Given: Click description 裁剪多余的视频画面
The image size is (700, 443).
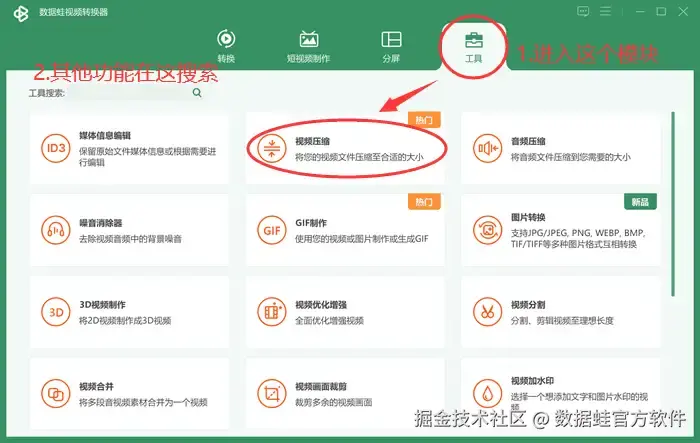Looking at the screenshot, I should click(x=333, y=402).
